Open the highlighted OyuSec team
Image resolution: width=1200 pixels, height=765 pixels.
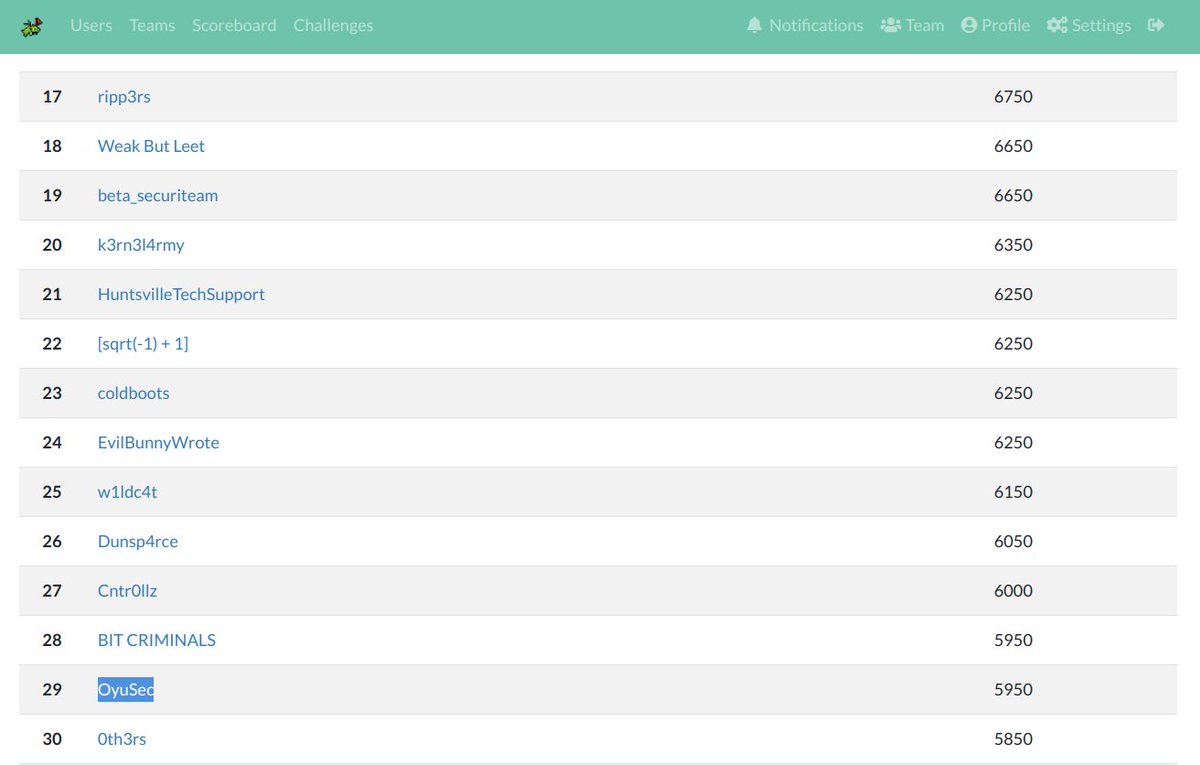tap(126, 690)
